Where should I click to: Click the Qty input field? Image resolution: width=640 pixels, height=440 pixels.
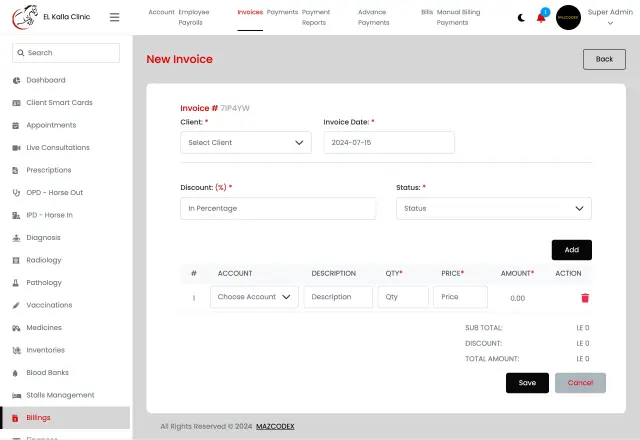403,297
